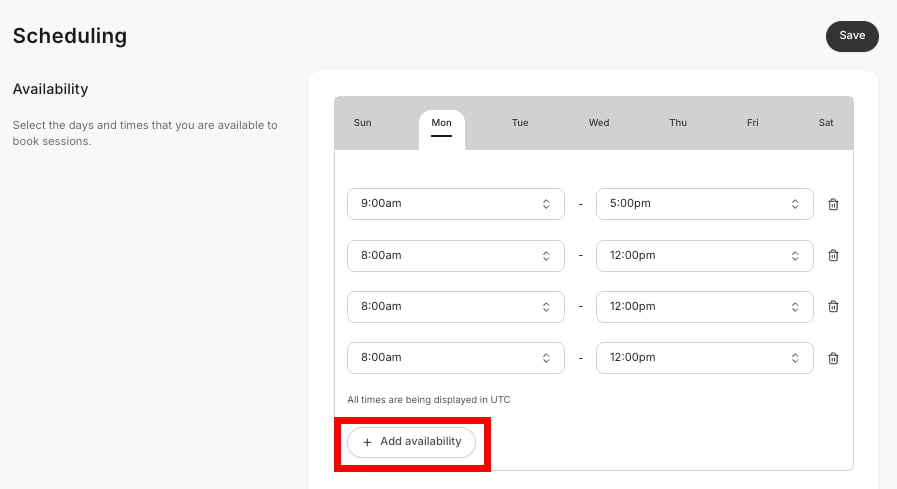Delete the third availability row via trash icon
The height and width of the screenshot is (489, 897).
click(833, 307)
